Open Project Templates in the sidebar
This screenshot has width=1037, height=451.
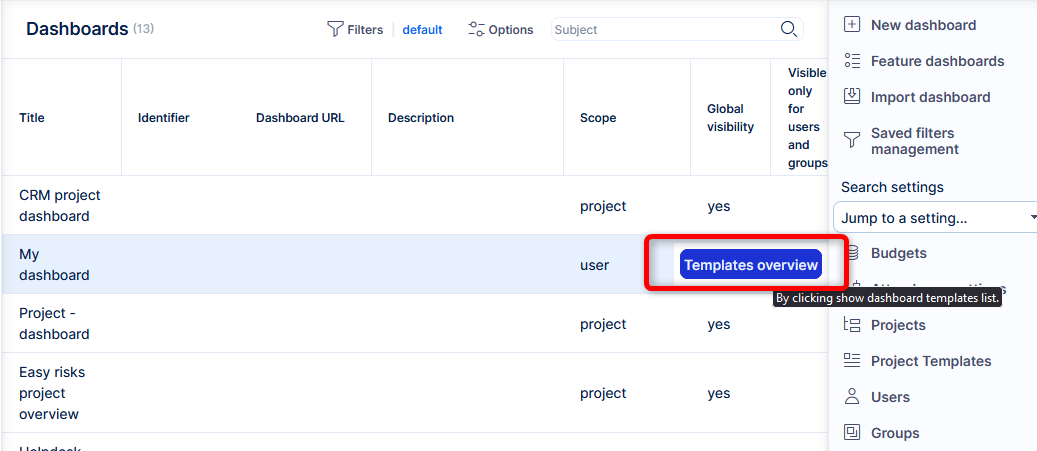[x=930, y=361]
